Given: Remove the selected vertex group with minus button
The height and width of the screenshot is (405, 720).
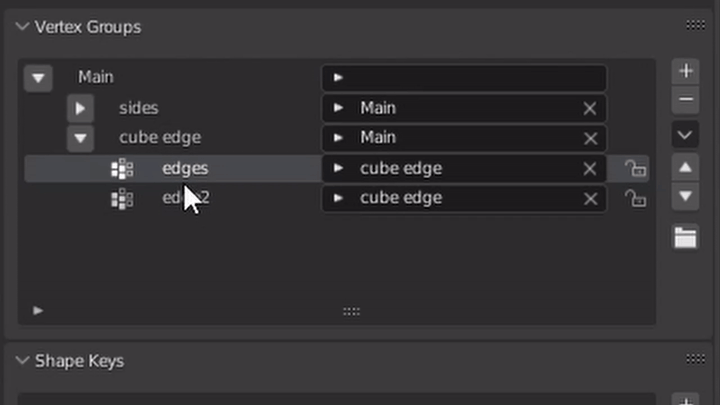Looking at the screenshot, I should [x=685, y=99].
